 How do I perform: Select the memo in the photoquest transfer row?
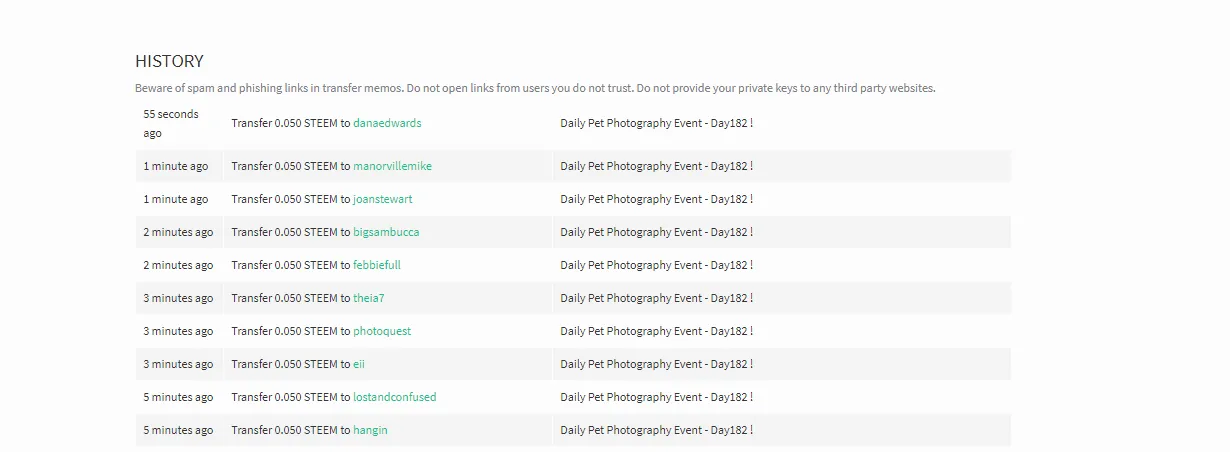(656, 331)
